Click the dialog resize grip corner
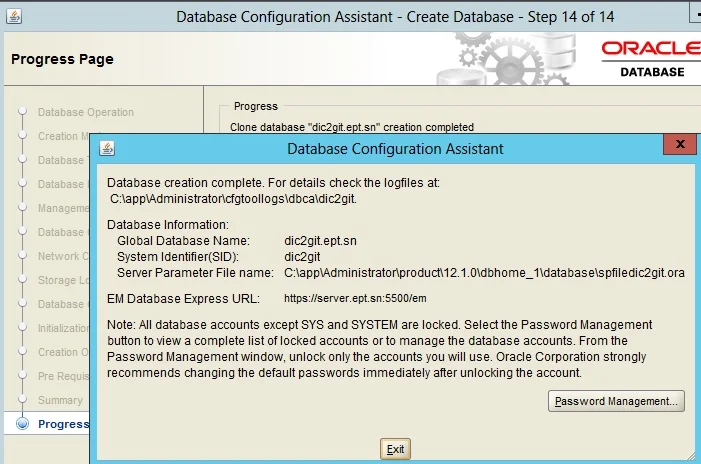Screen dimensions: 701x464 (691, 455)
